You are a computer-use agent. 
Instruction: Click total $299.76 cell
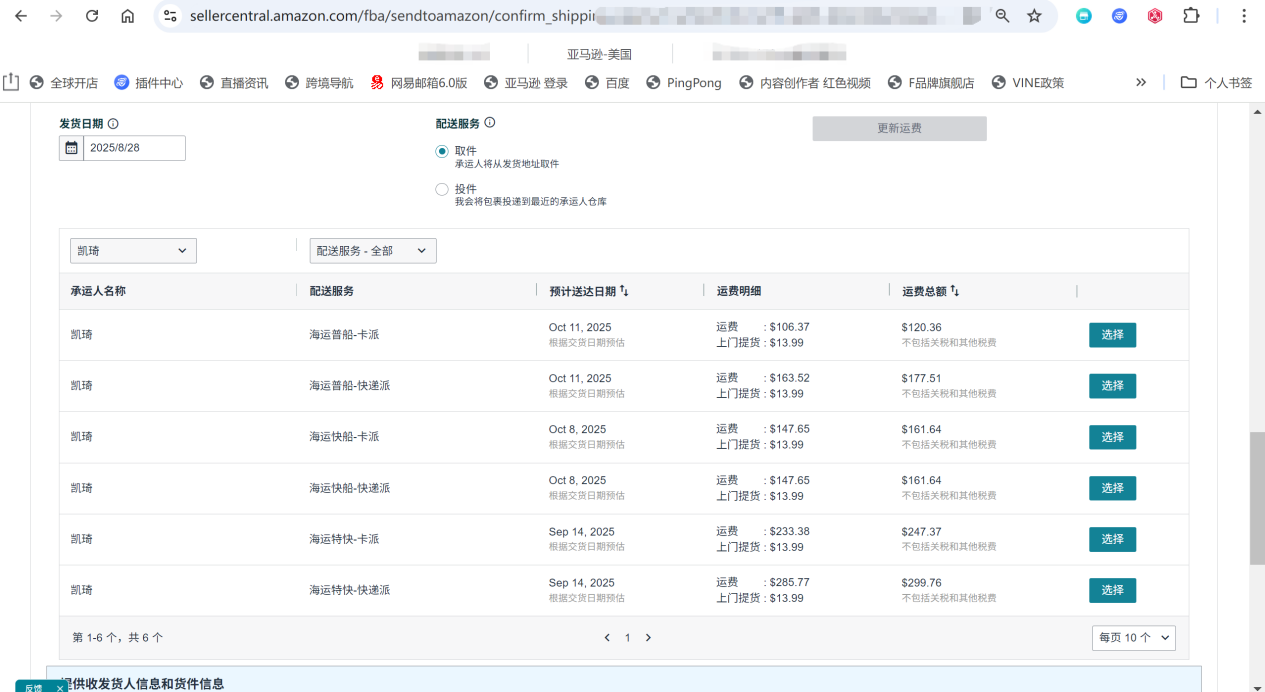[x=921, y=583]
